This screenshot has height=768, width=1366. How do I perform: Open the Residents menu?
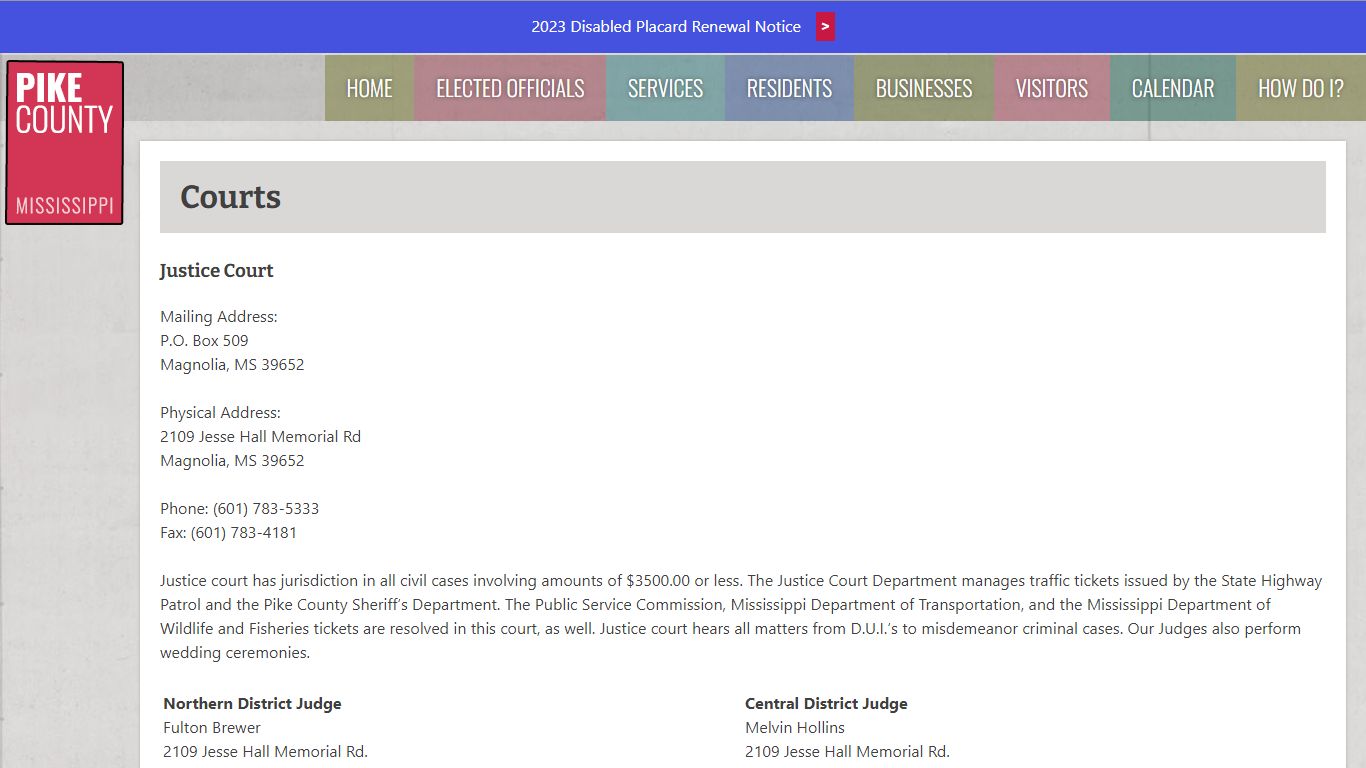789,88
